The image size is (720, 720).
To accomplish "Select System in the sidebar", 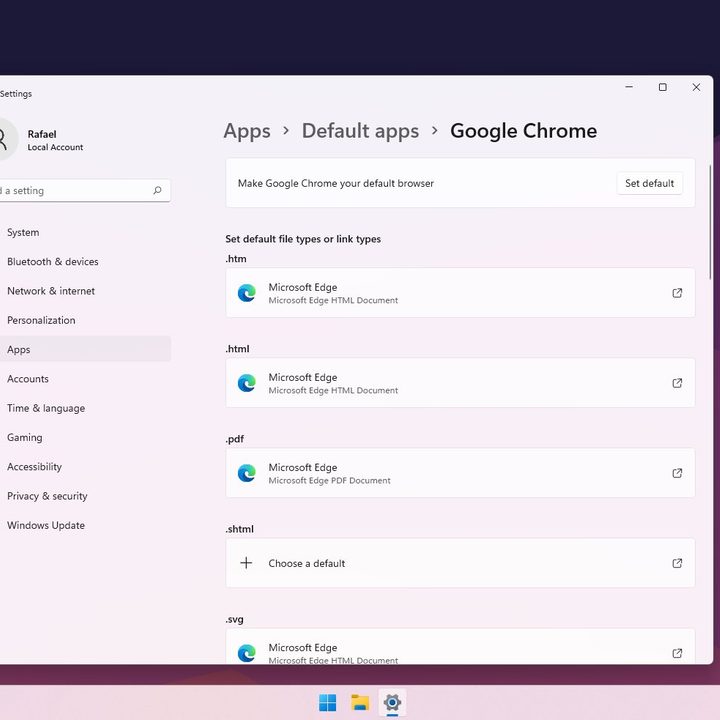I will point(85,232).
